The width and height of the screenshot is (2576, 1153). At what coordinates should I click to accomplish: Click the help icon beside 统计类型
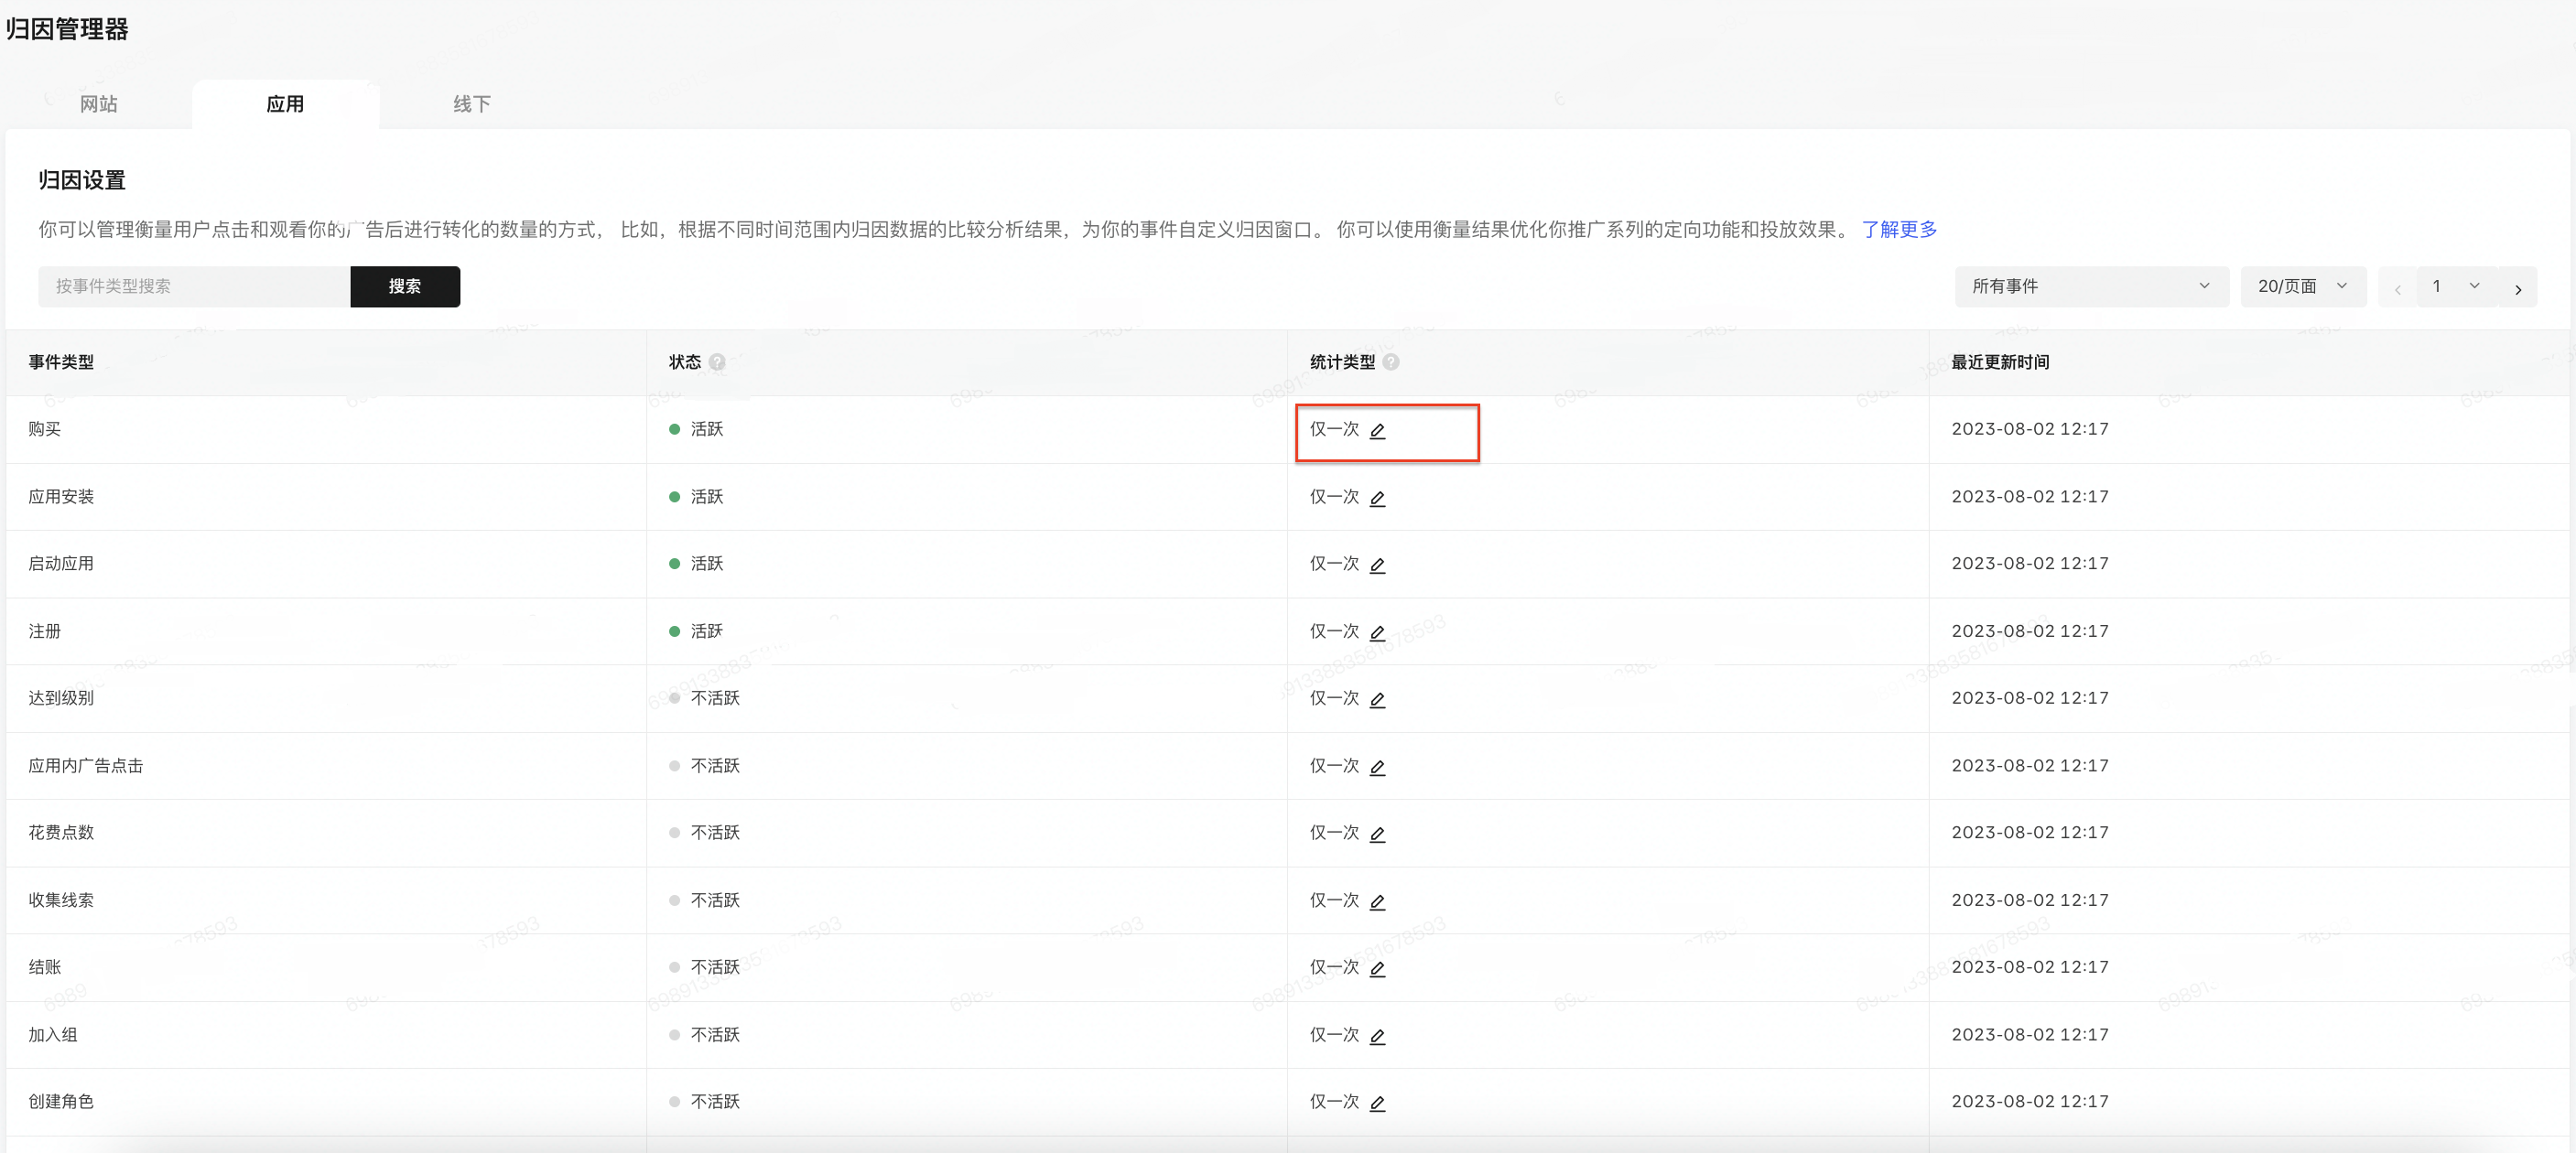click(1391, 362)
